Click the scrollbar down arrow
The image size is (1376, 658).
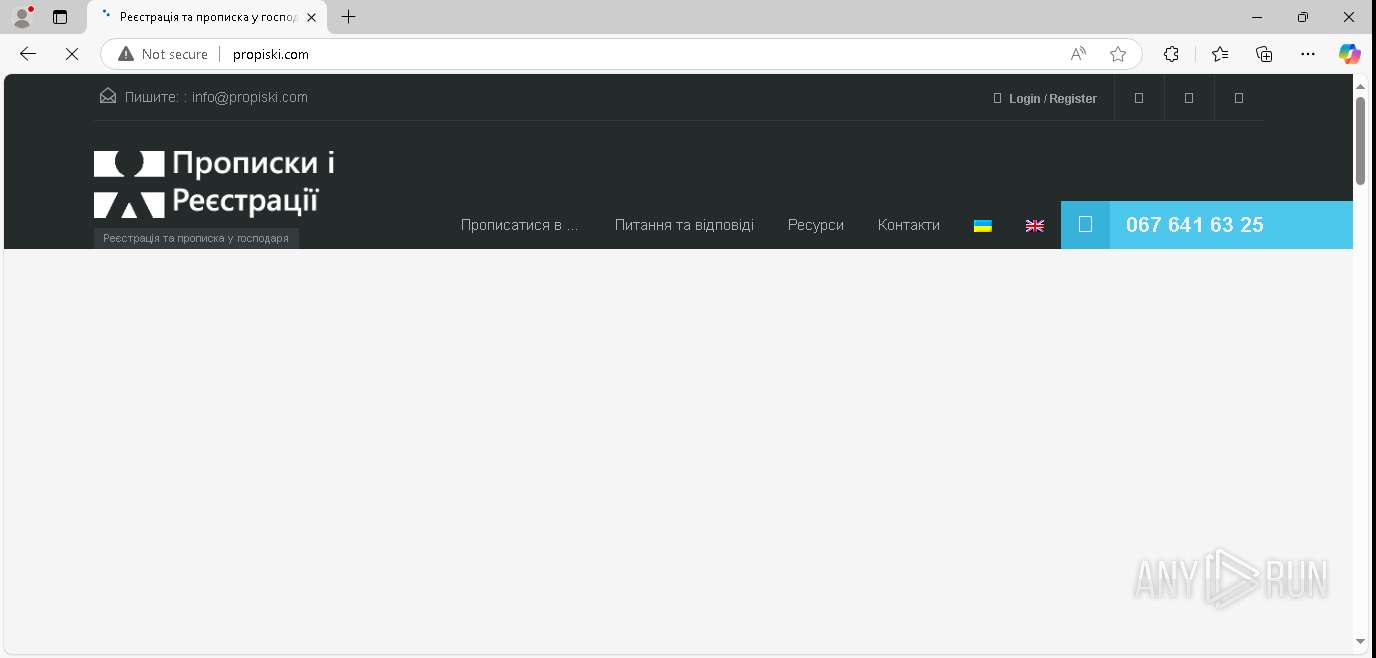coord(1360,641)
